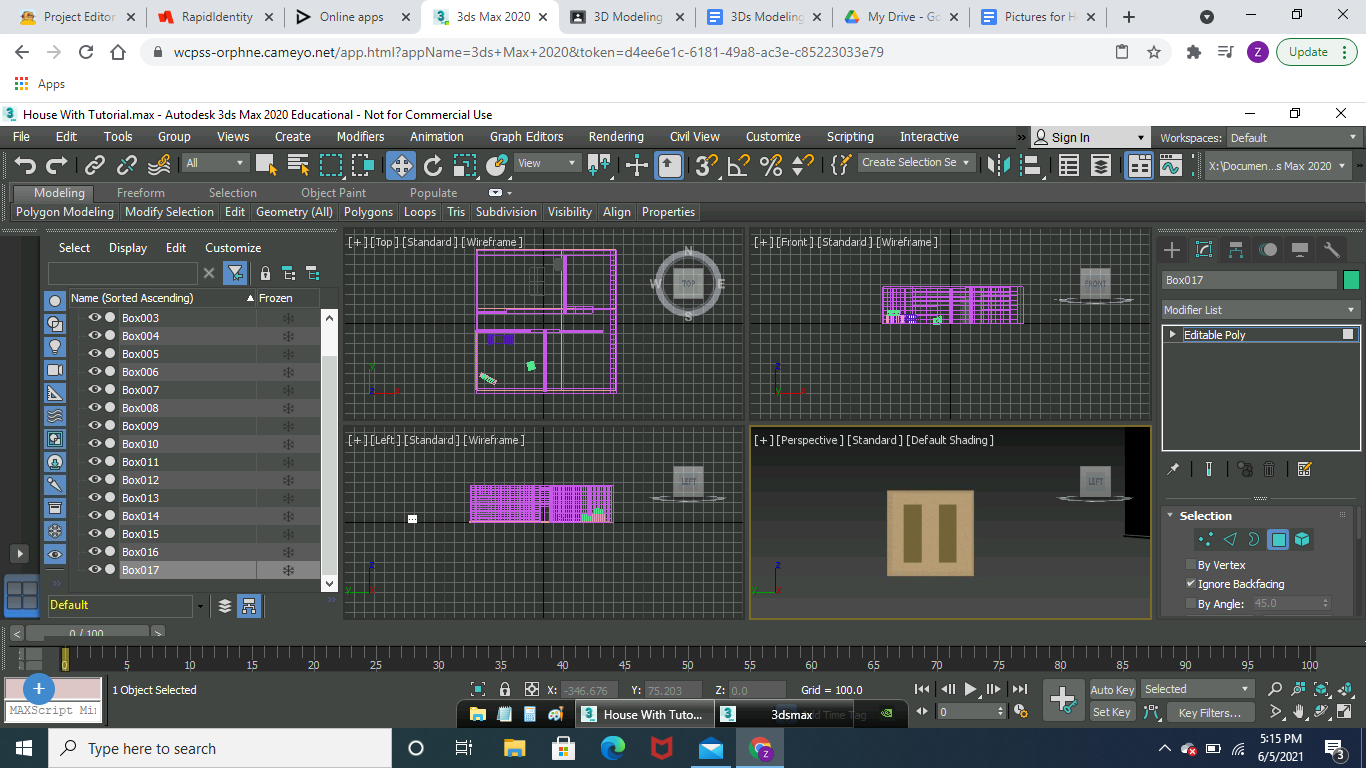Viewport: 1366px width, 768px height.
Task: Open the Sign In dropdown
Action: [x=1090, y=138]
